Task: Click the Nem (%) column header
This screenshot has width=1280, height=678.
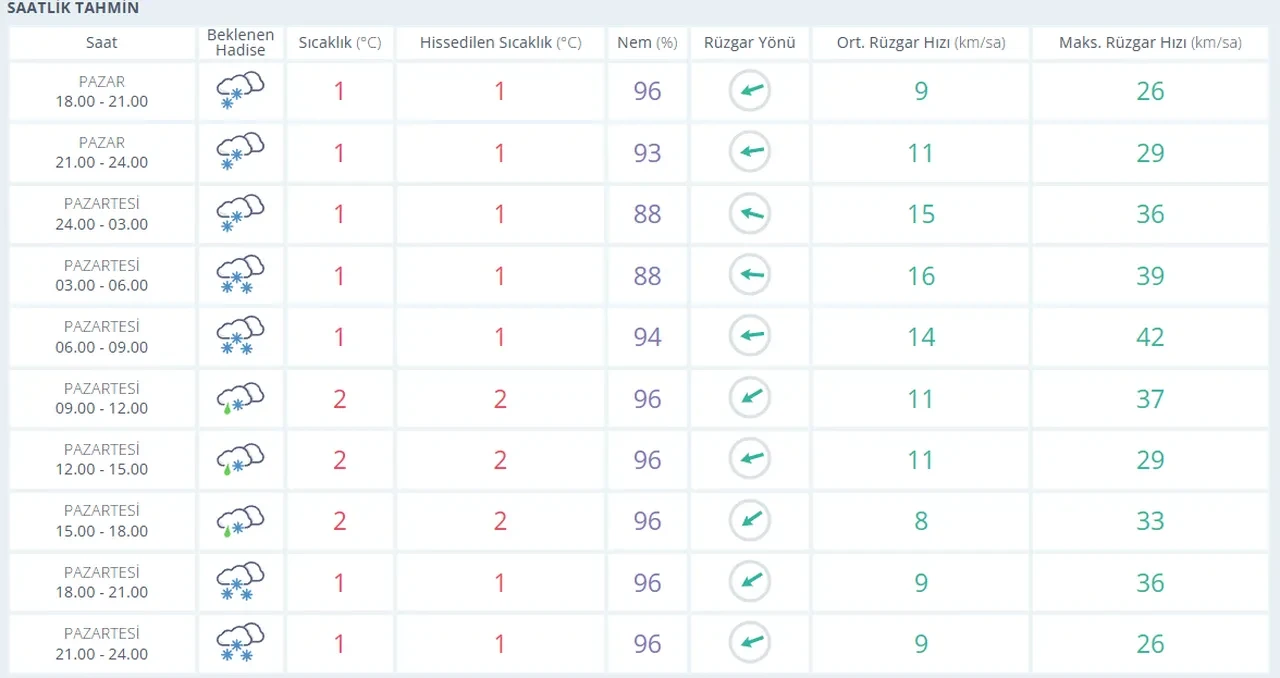Action: point(647,43)
